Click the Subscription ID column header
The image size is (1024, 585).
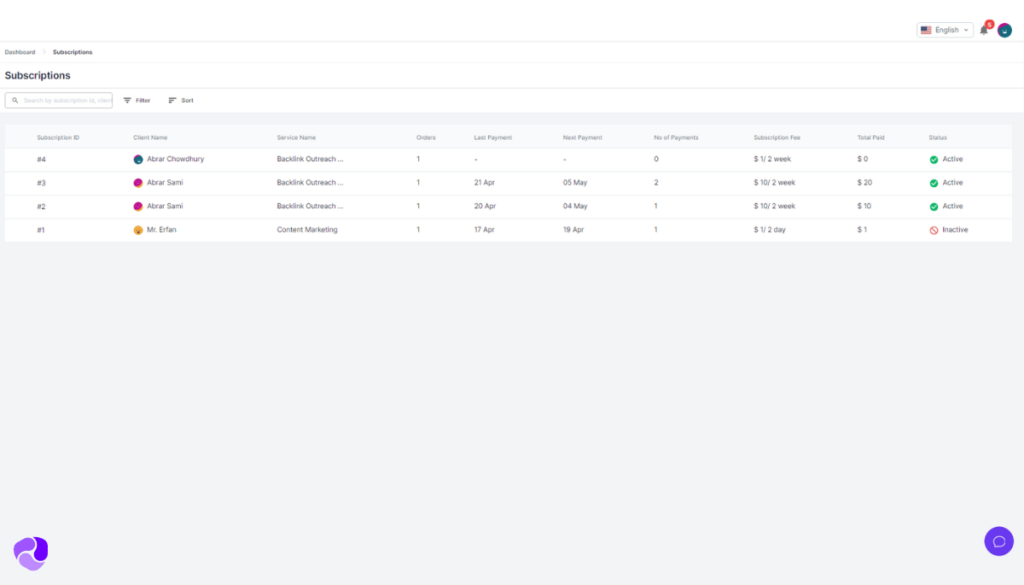58,137
